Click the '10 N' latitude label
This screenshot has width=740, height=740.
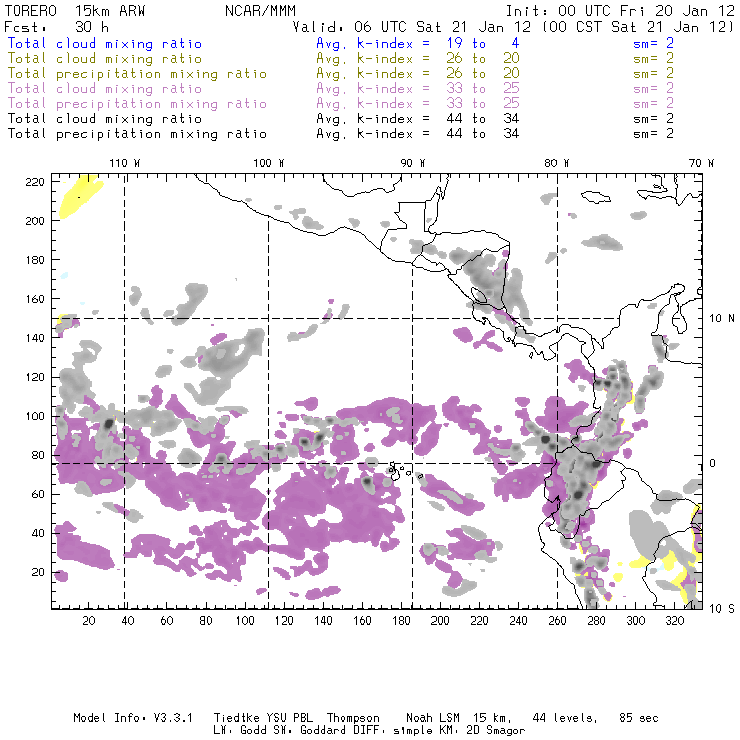pyautogui.click(x=722, y=319)
